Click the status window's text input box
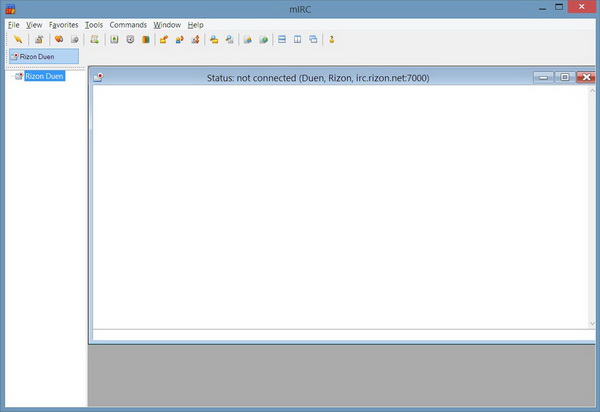The image size is (600, 412). coord(342,335)
